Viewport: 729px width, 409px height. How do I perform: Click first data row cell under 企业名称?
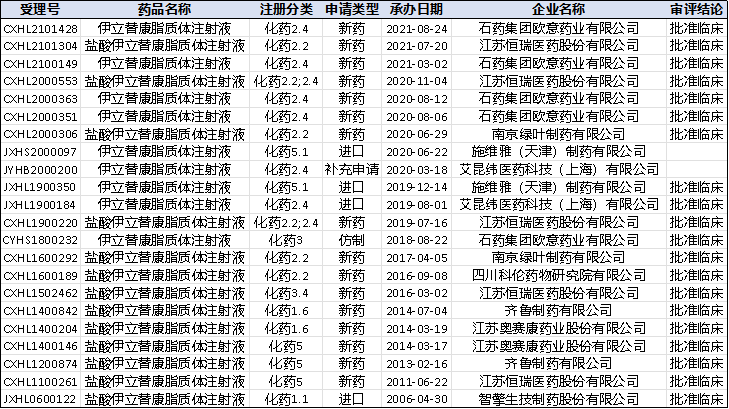[558, 28]
